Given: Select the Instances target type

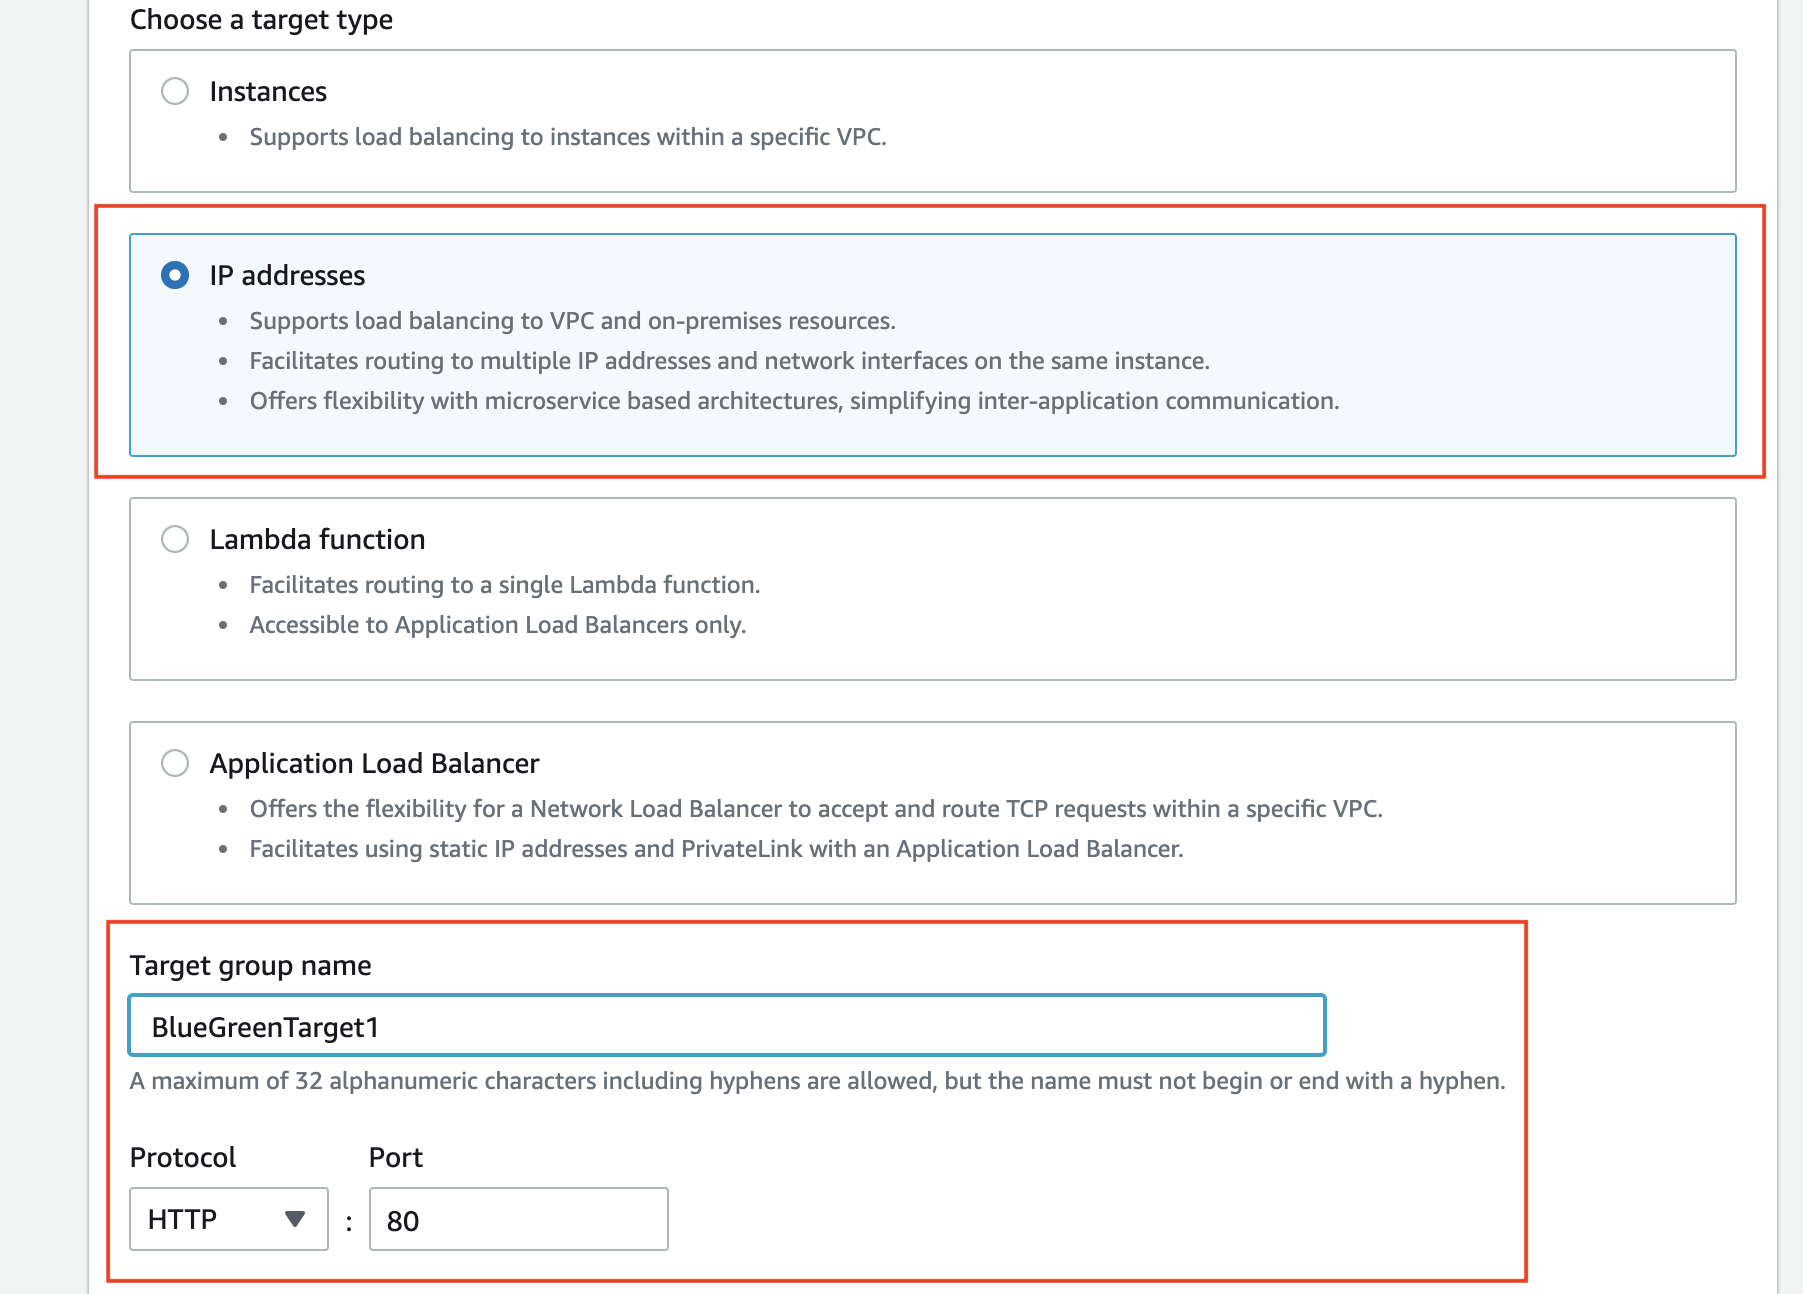Looking at the screenshot, I should [176, 90].
